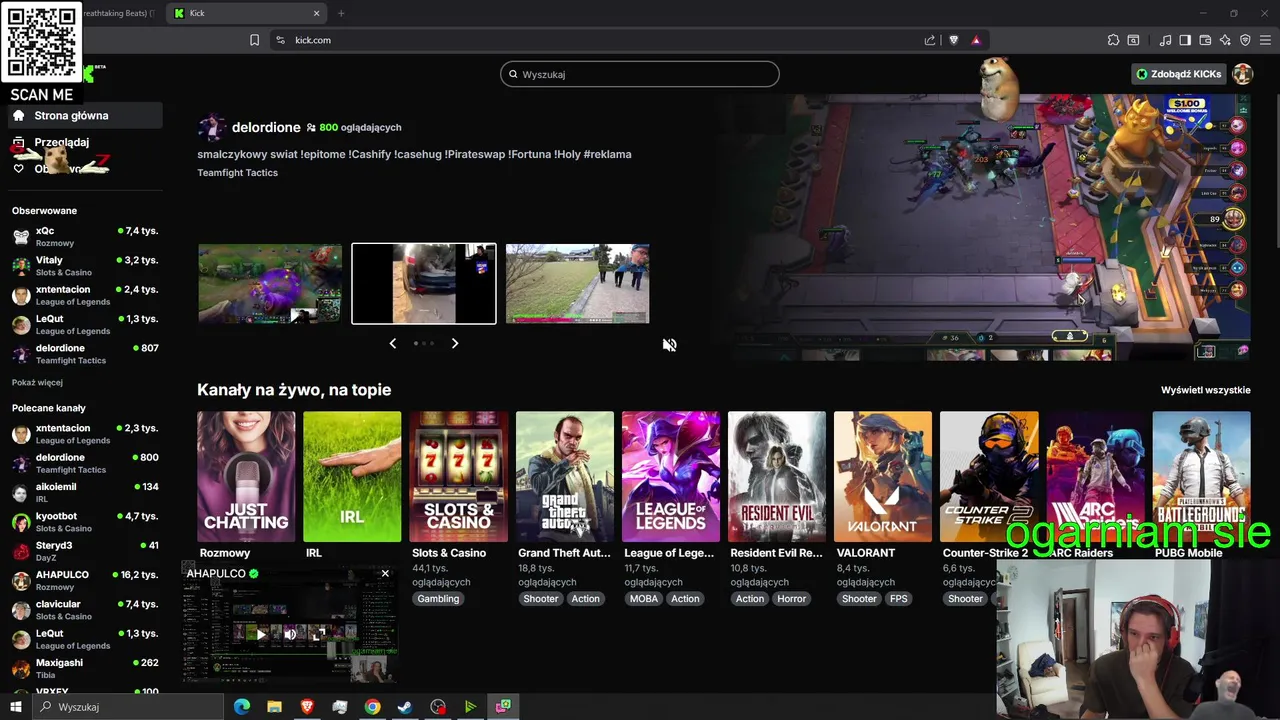Image resolution: width=1280 pixels, height=720 pixels.
Task: Close the Kick browser tab
Action: click(317, 13)
